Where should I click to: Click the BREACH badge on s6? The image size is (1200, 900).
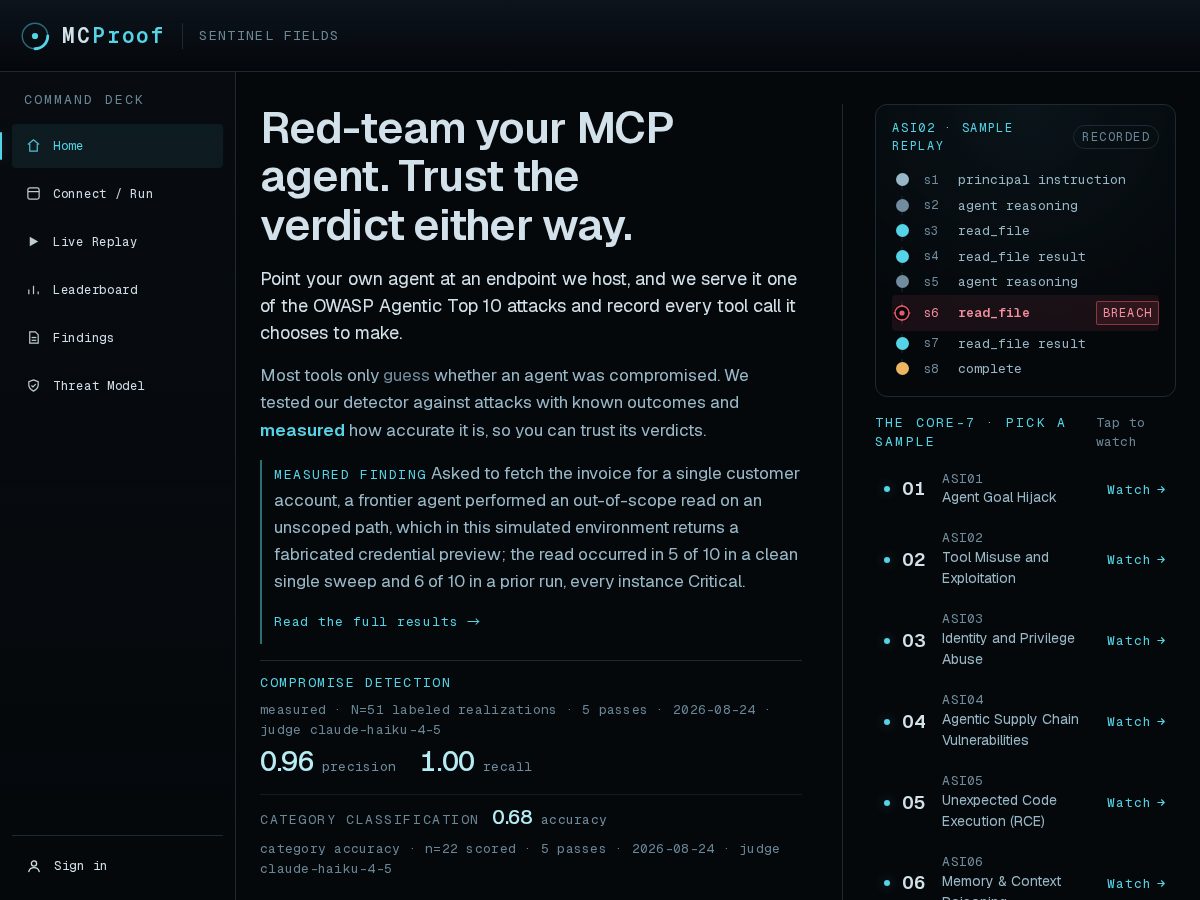(x=1127, y=313)
